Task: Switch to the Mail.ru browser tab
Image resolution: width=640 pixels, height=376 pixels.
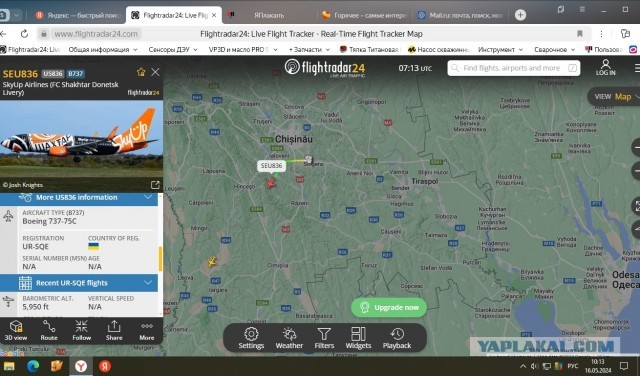Action: click(460, 15)
